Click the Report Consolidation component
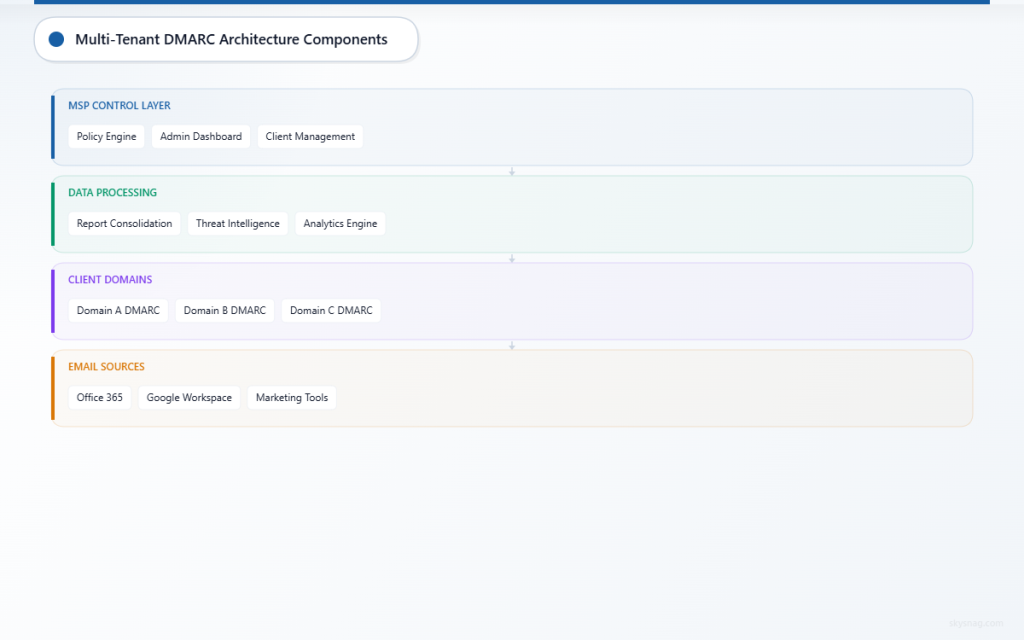1024x640 pixels. pos(123,223)
